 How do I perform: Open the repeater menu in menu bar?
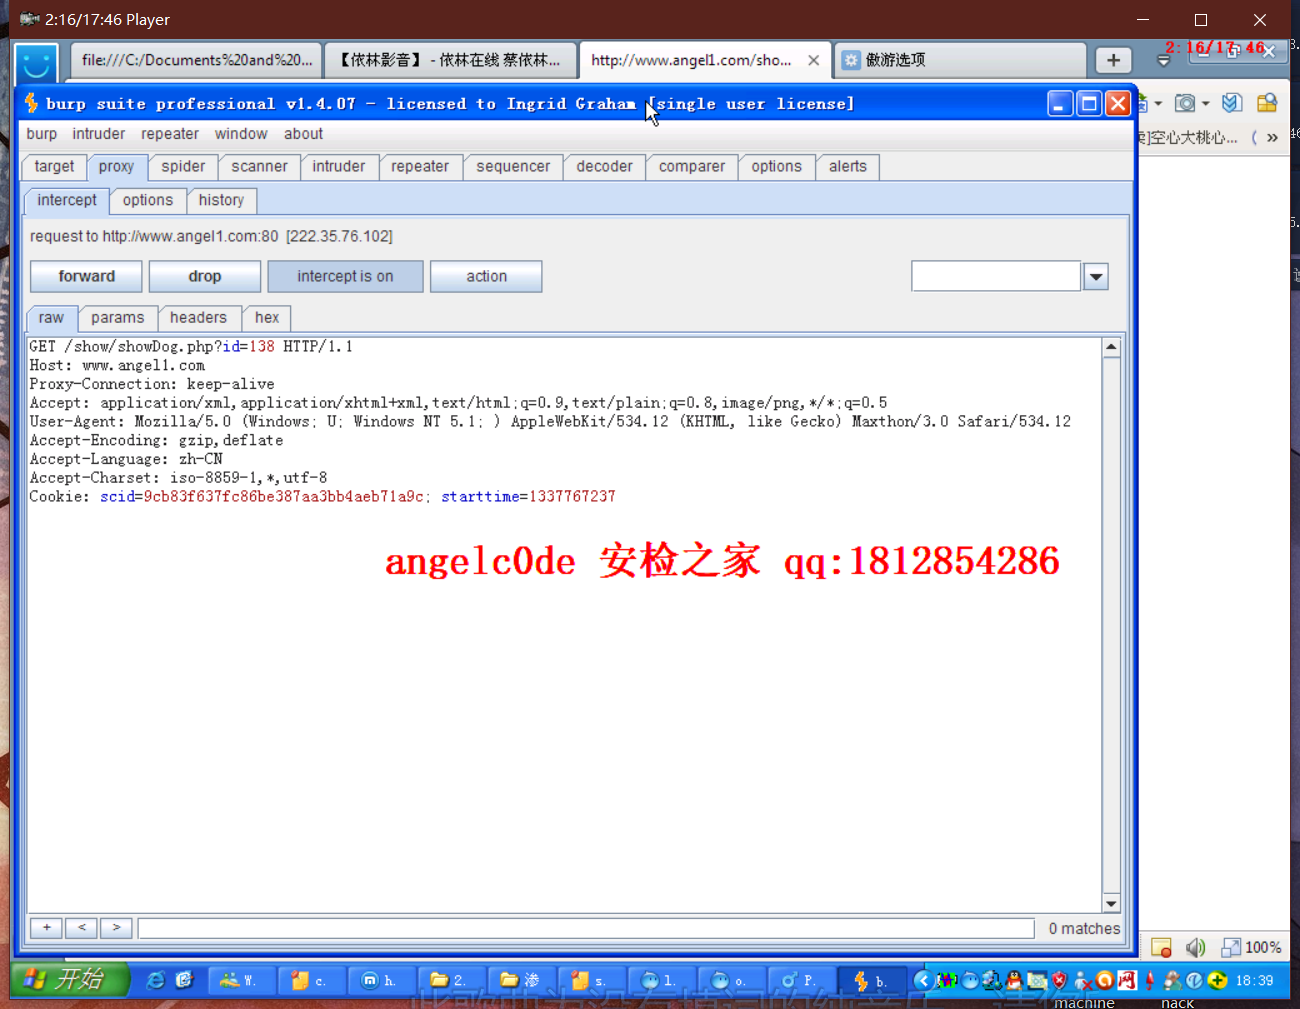click(x=170, y=134)
